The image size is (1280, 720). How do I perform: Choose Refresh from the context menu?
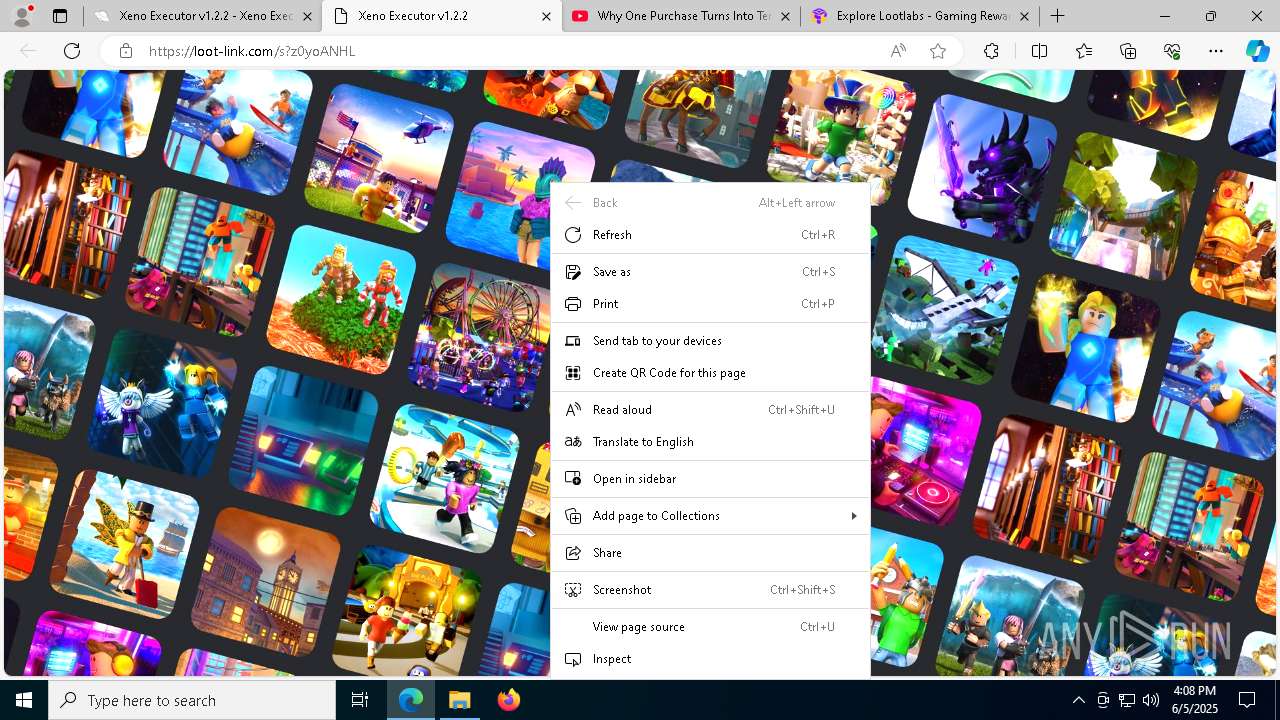pyautogui.click(x=710, y=235)
